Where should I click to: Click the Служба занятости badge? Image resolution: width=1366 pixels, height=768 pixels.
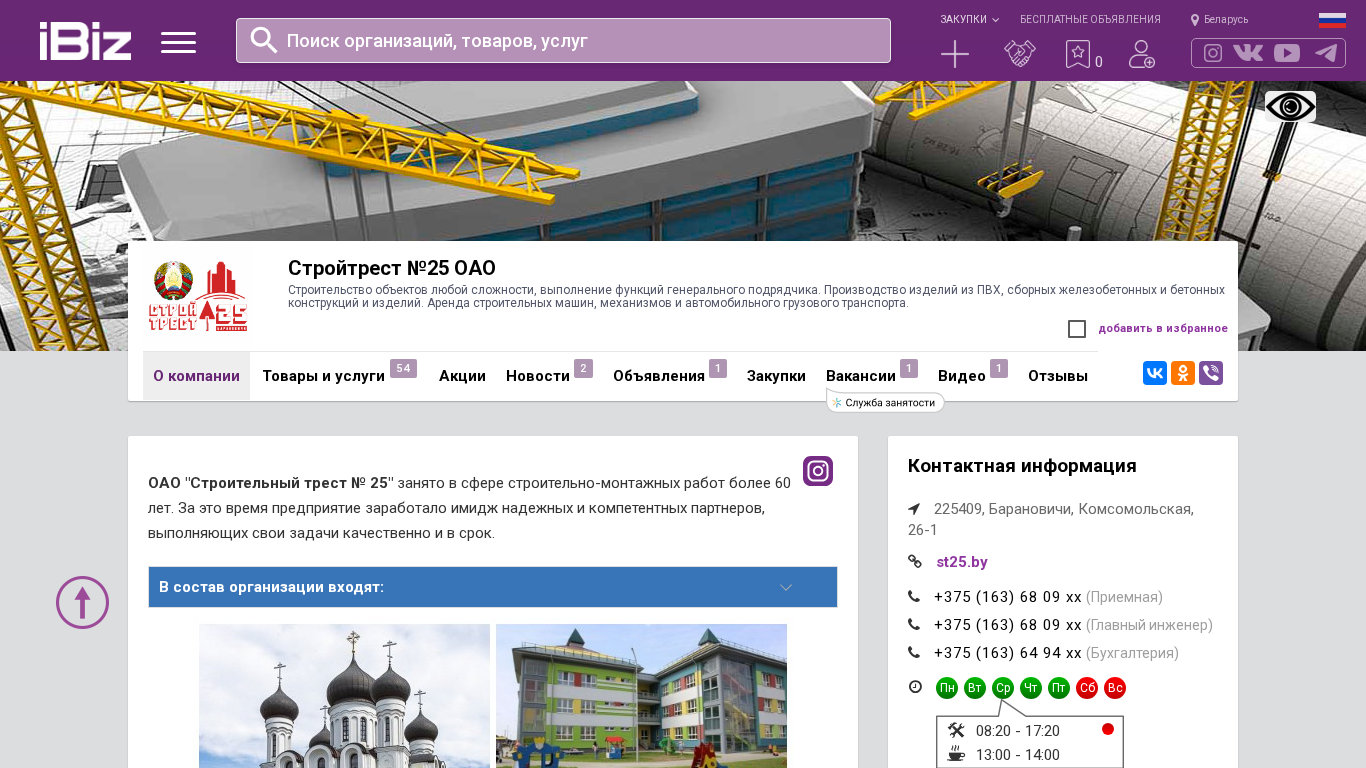886,403
